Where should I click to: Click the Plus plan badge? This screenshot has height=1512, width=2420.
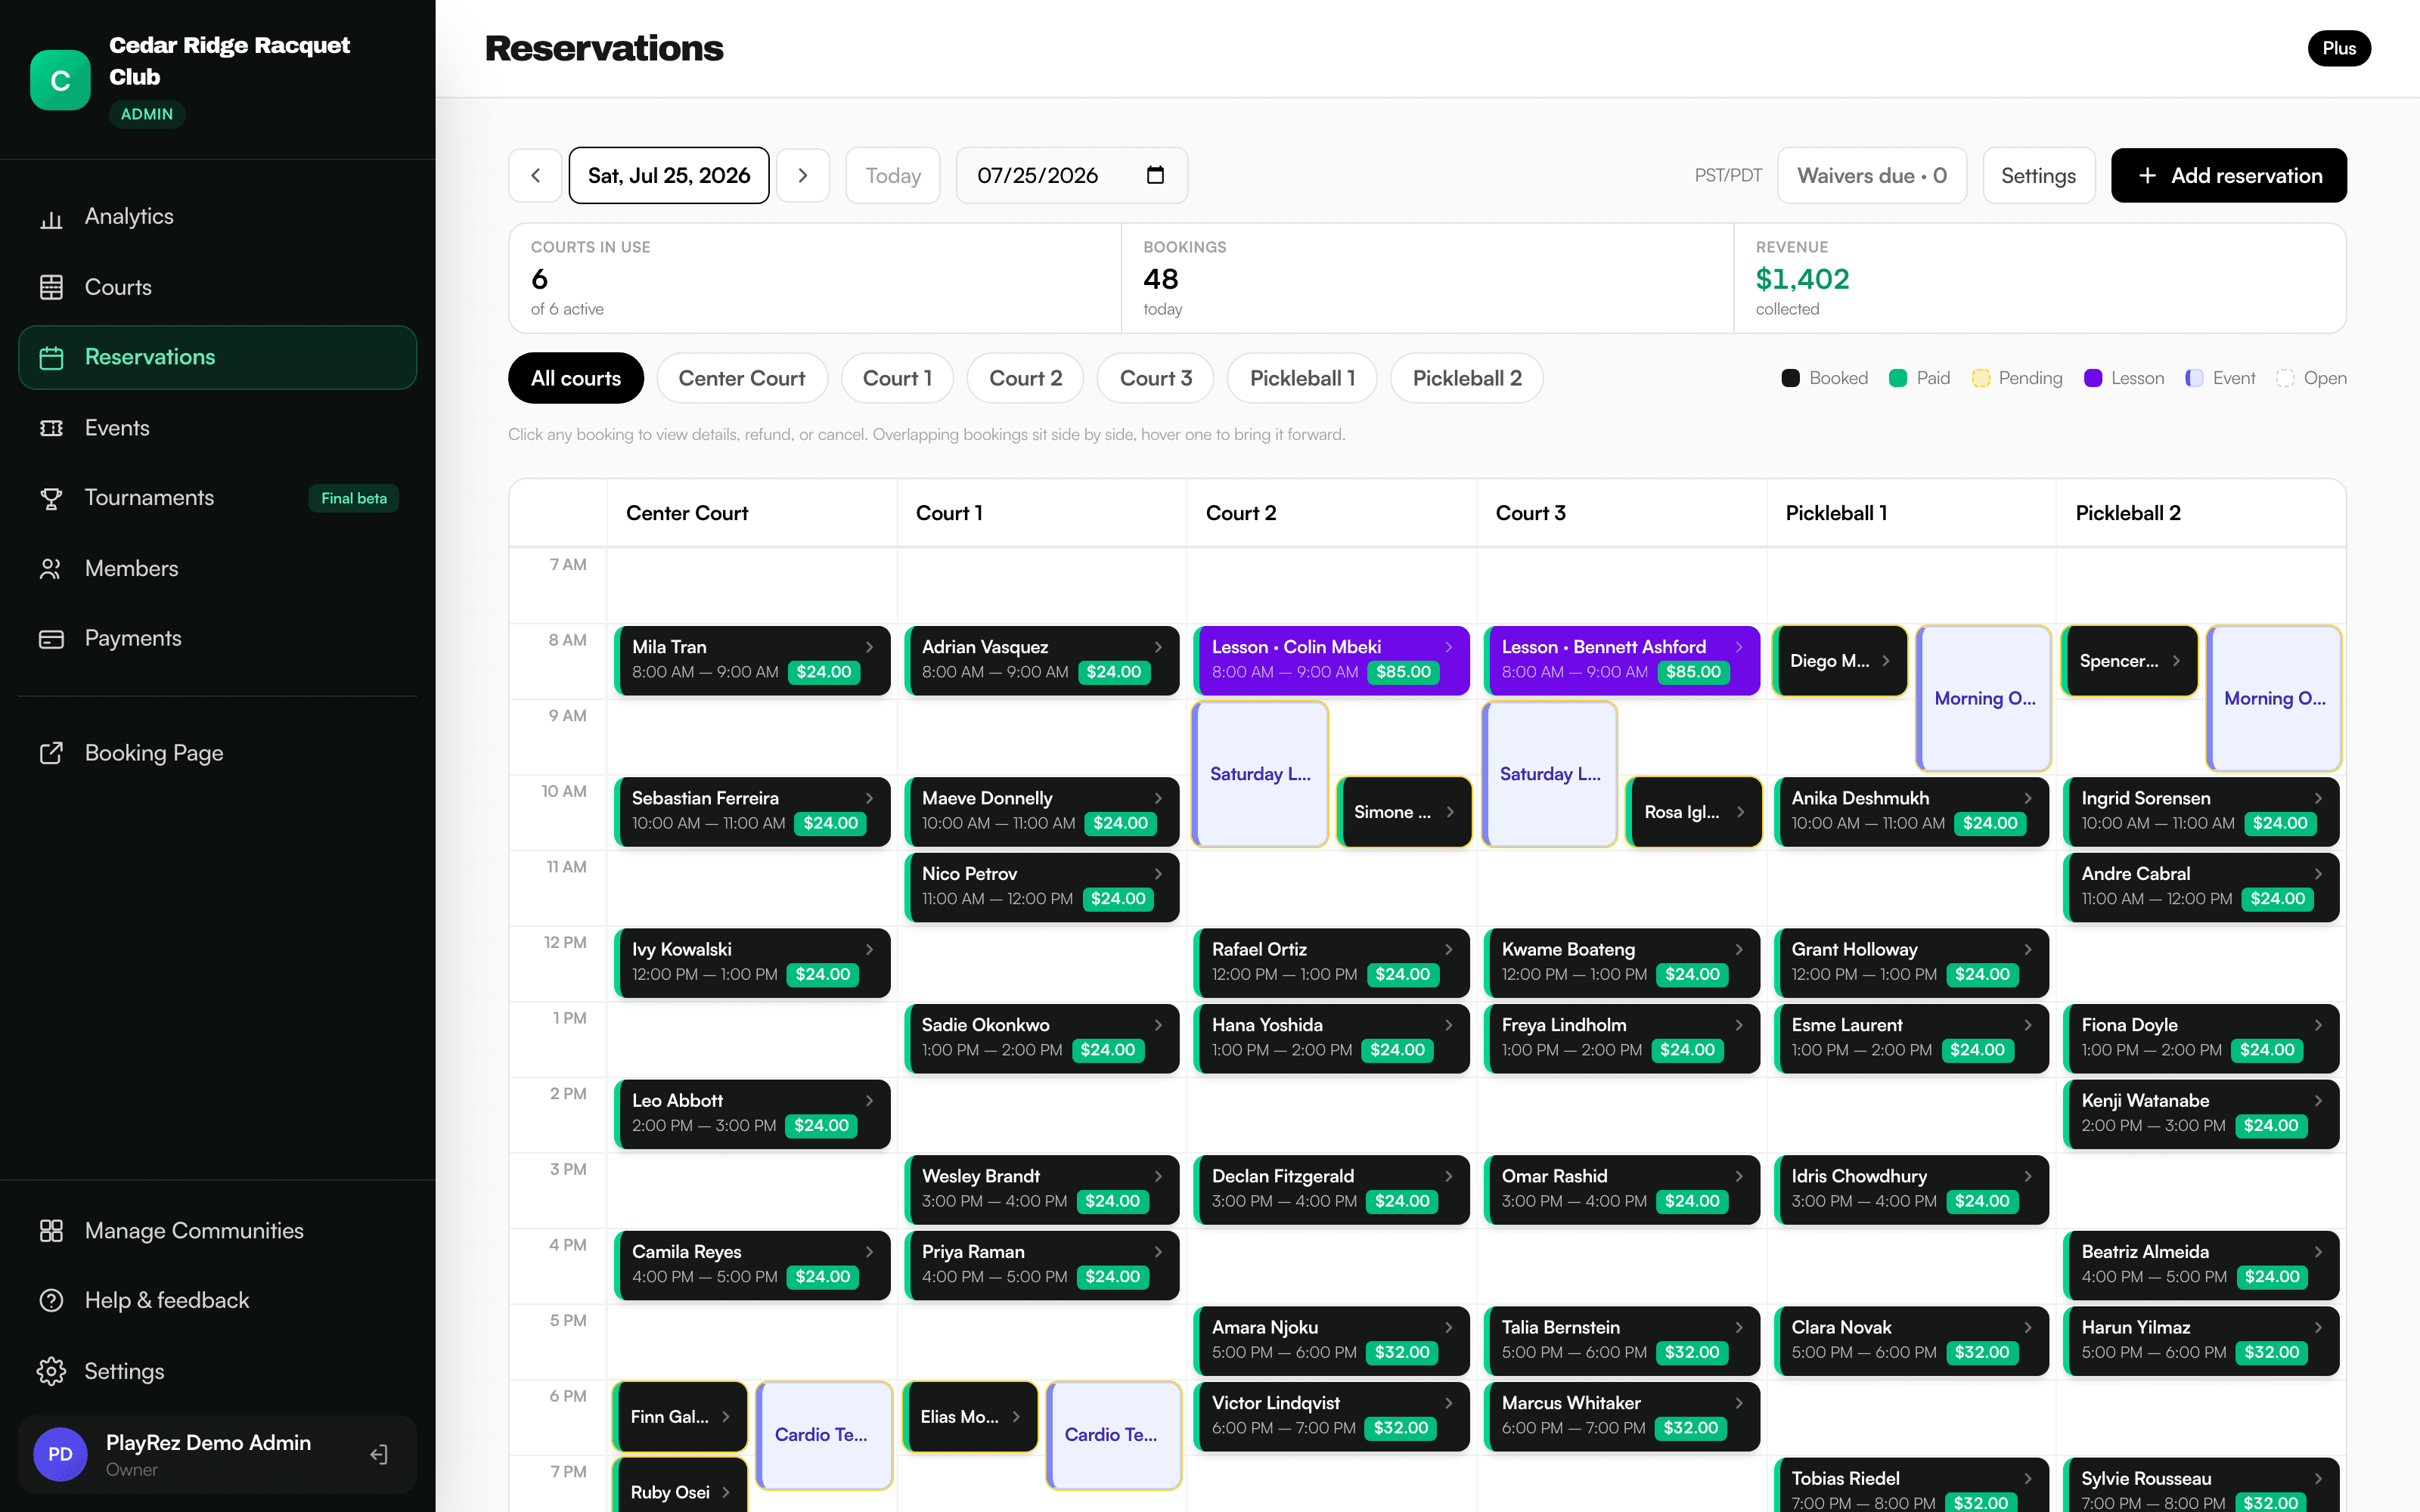click(2339, 48)
